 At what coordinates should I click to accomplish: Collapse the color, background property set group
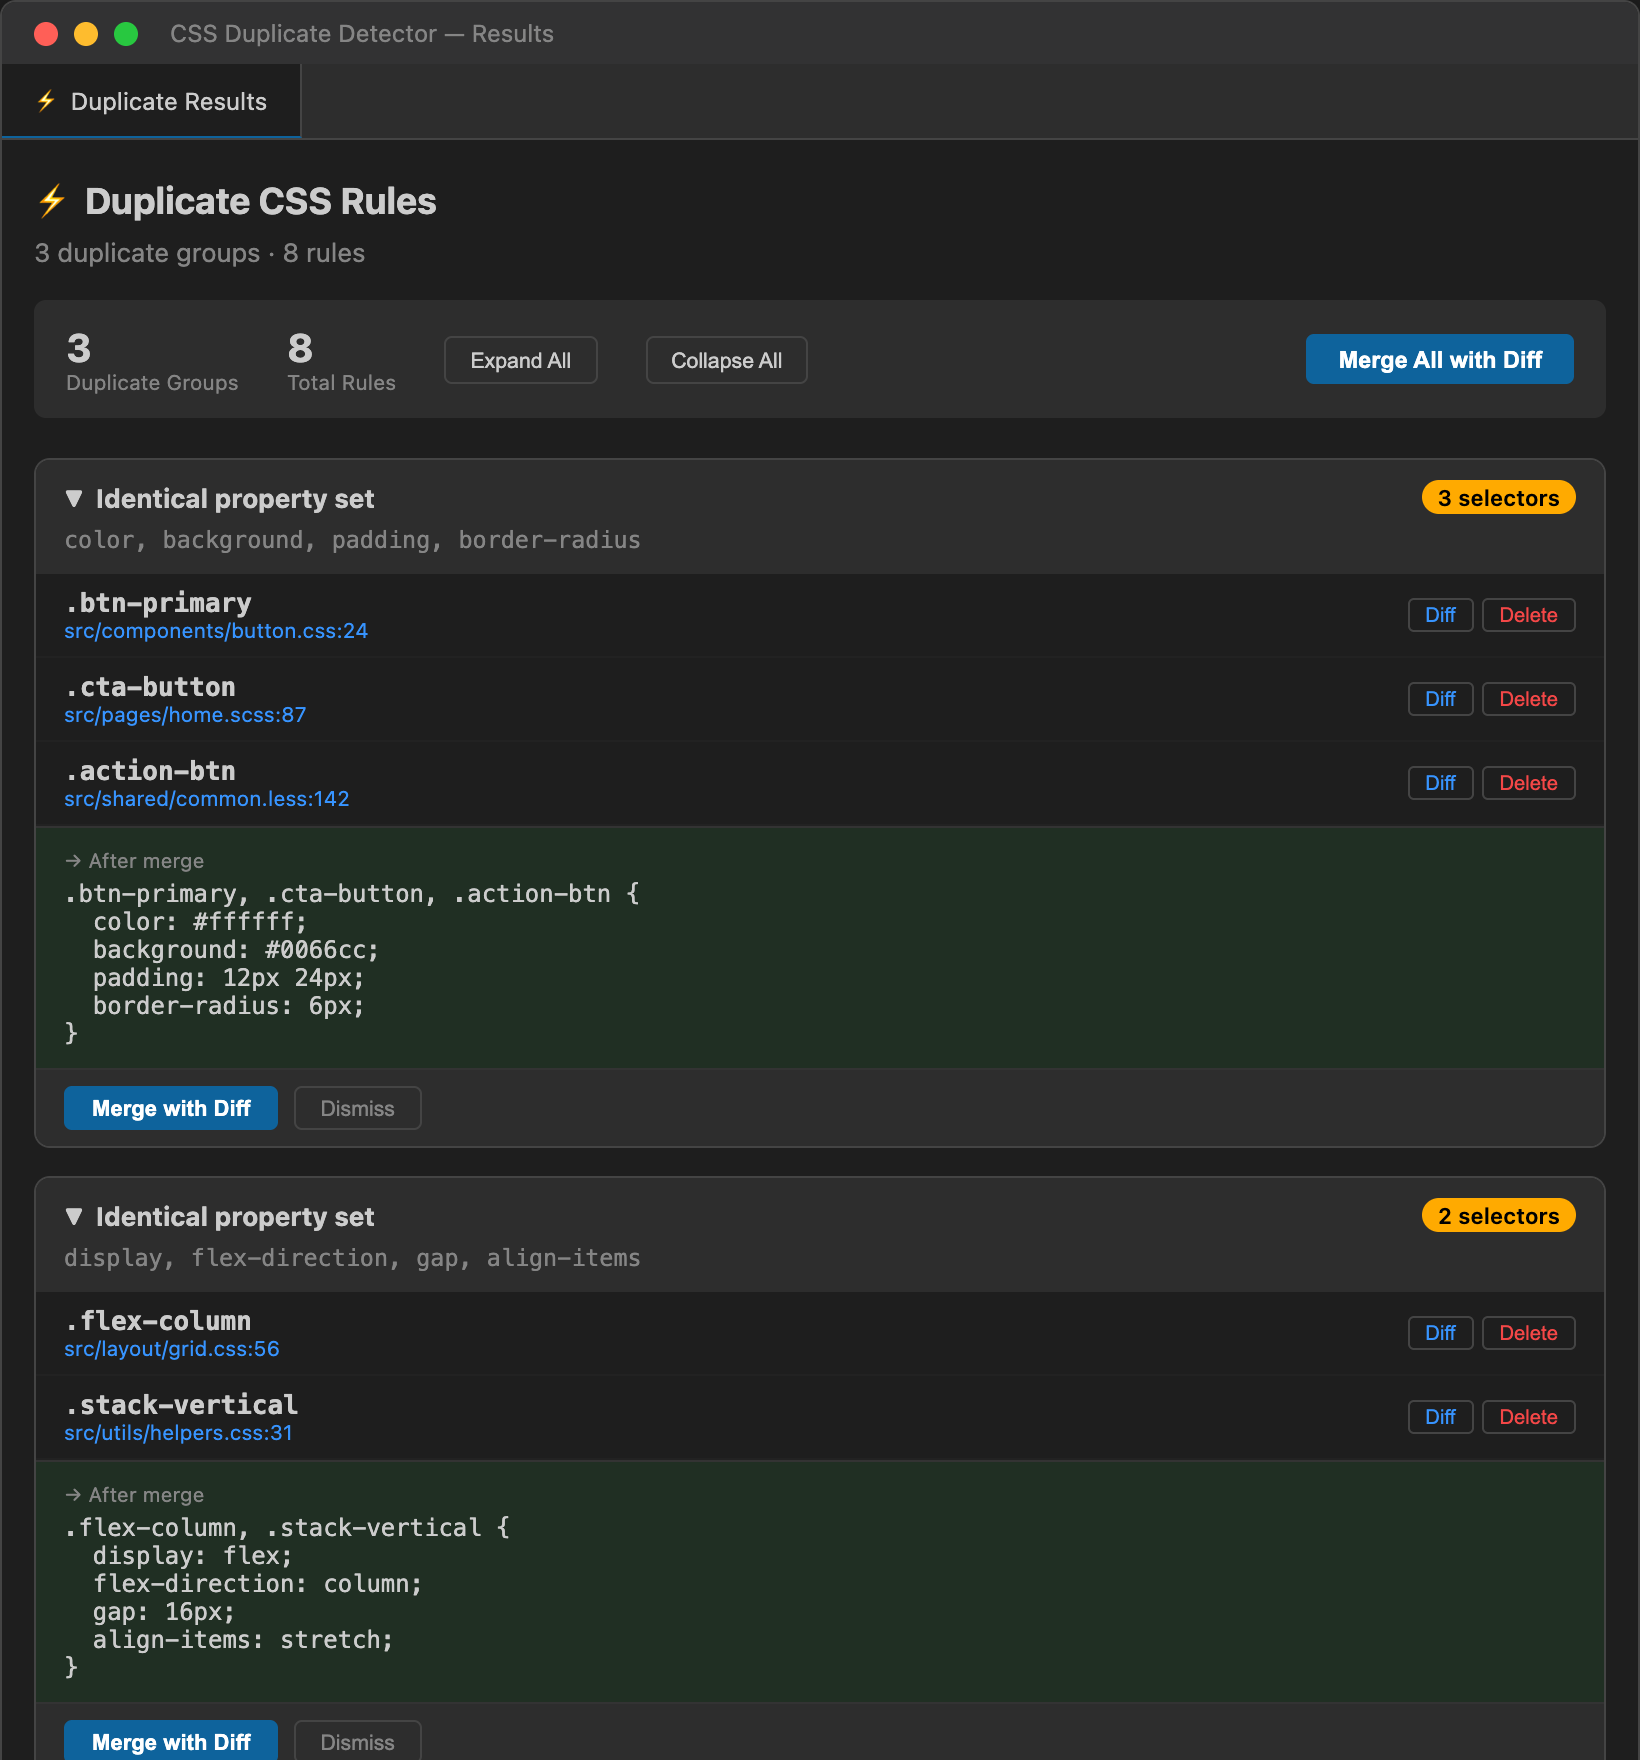(74, 498)
